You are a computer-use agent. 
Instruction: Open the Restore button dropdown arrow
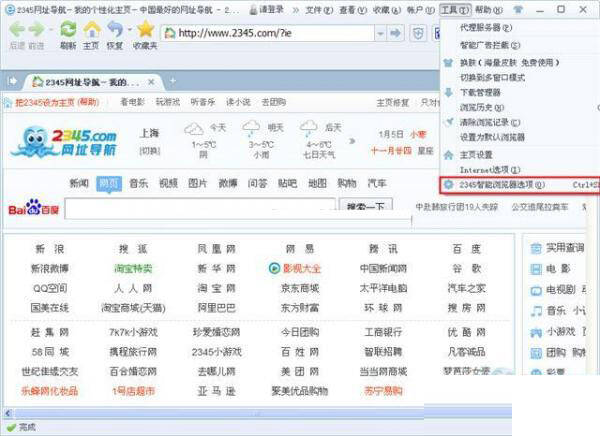pyautogui.click(x=129, y=29)
